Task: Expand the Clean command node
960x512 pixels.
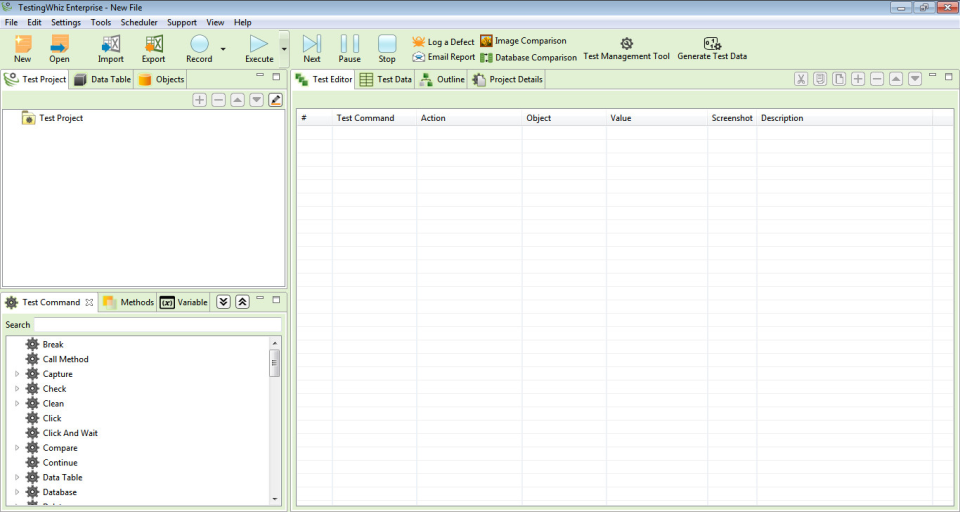Action: (x=17, y=404)
